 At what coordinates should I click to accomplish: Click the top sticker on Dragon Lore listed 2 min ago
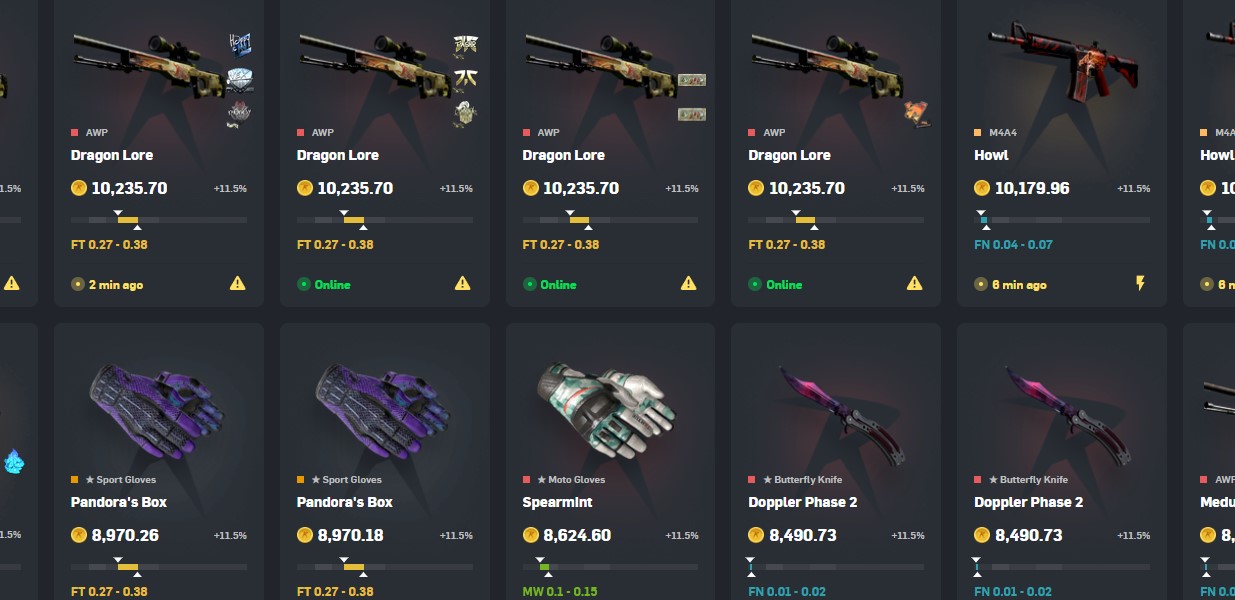(239, 45)
